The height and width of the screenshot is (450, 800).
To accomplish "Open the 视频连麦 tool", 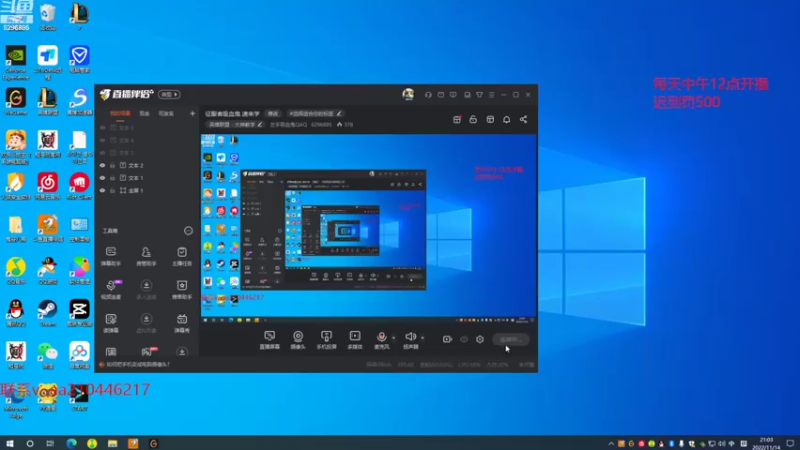I will (111, 289).
